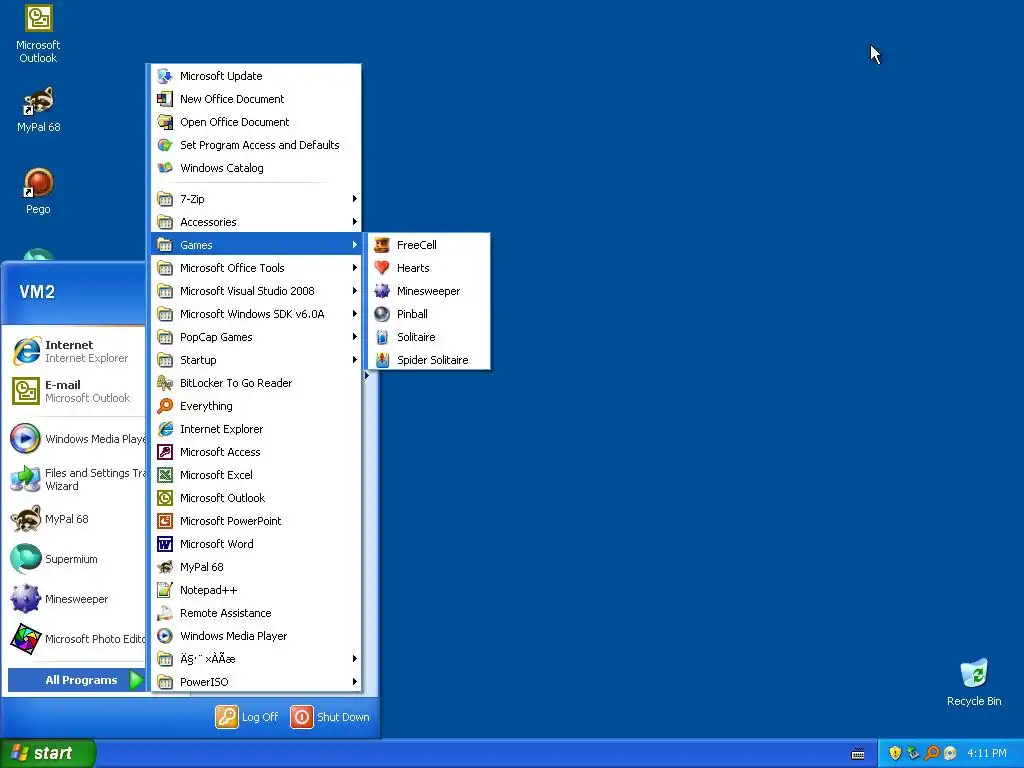Image resolution: width=1024 pixels, height=768 pixels.
Task: Open Notepad++
Action: pos(256,590)
